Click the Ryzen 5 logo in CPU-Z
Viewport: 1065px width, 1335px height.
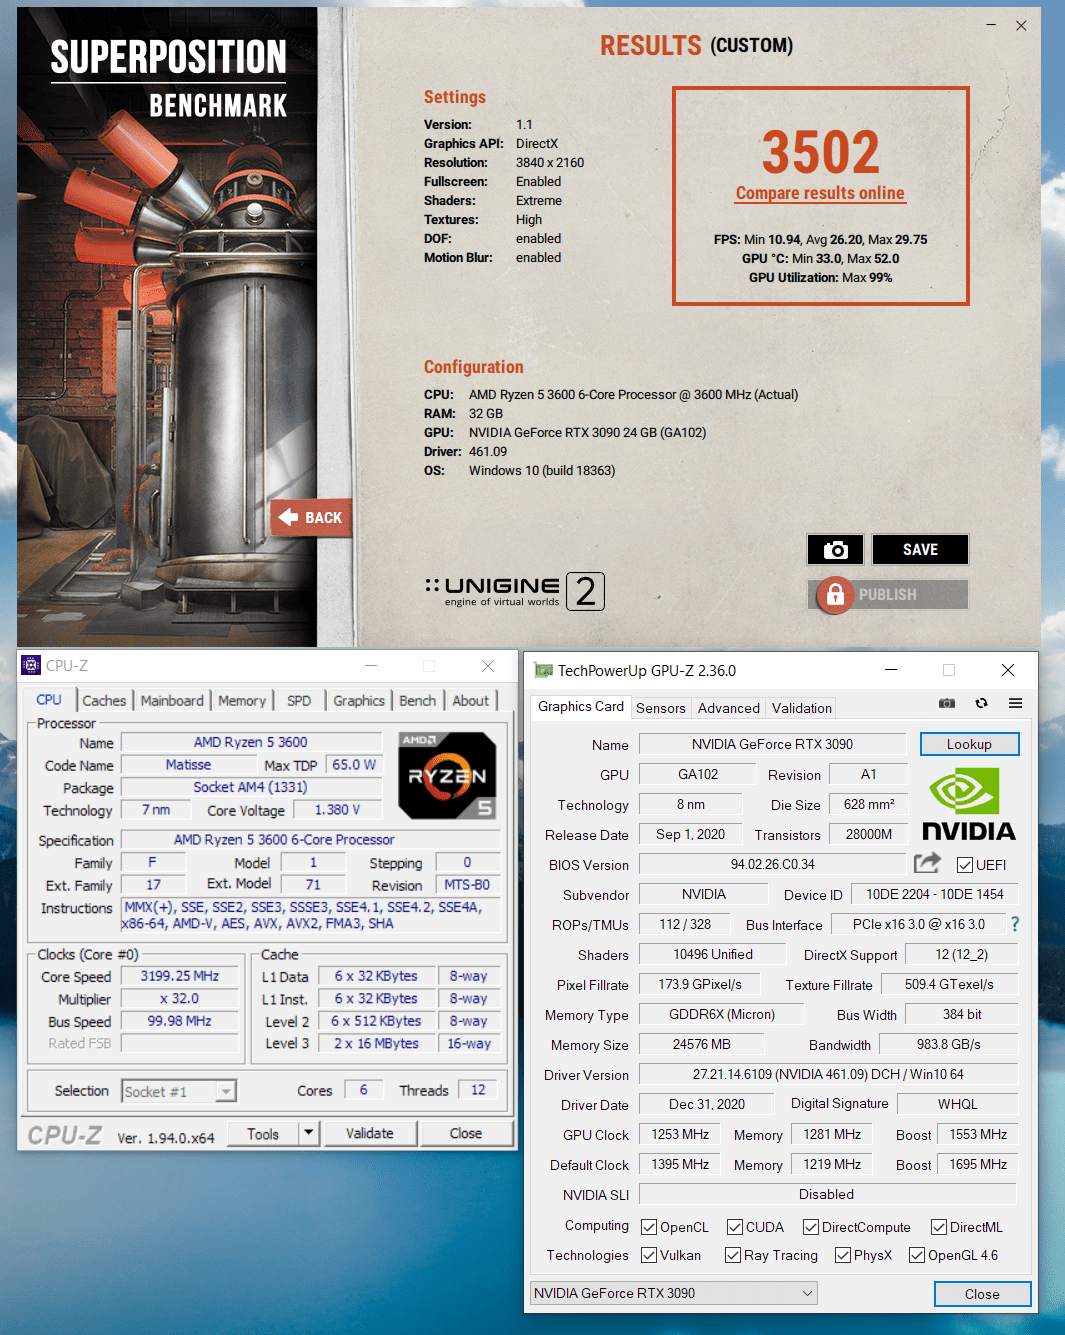(447, 775)
